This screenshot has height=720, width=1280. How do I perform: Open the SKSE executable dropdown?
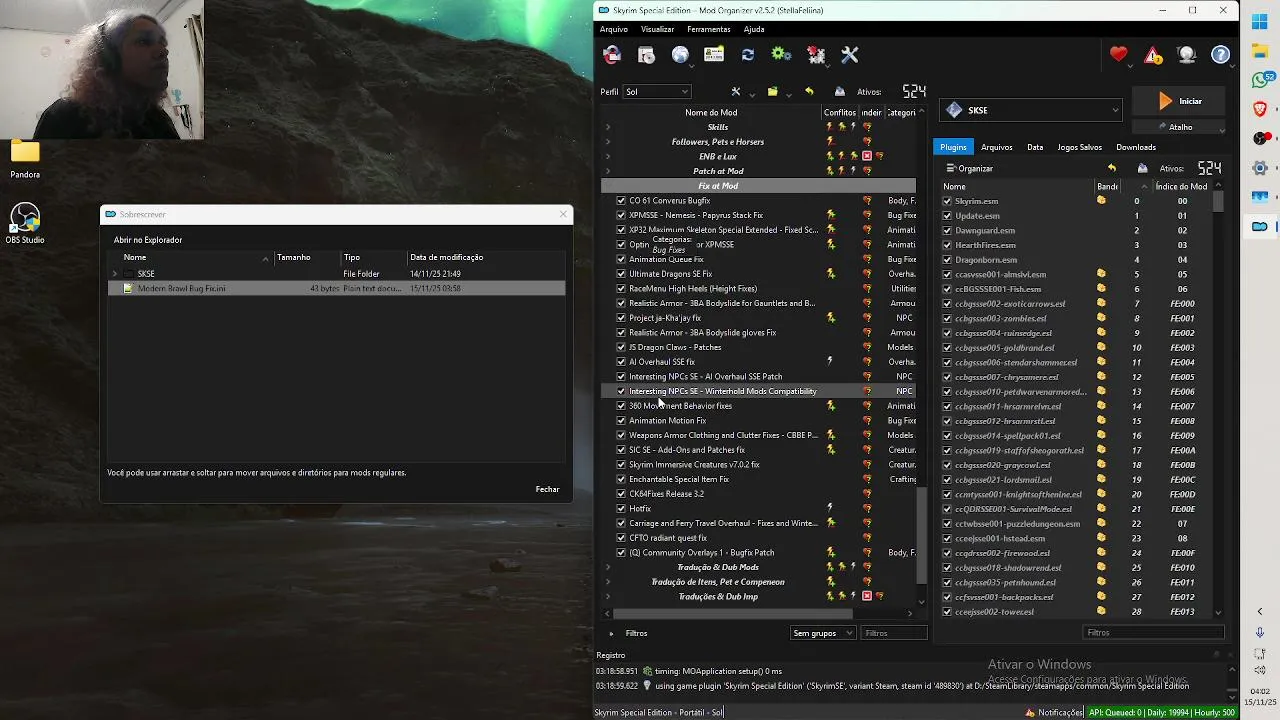coord(1031,110)
